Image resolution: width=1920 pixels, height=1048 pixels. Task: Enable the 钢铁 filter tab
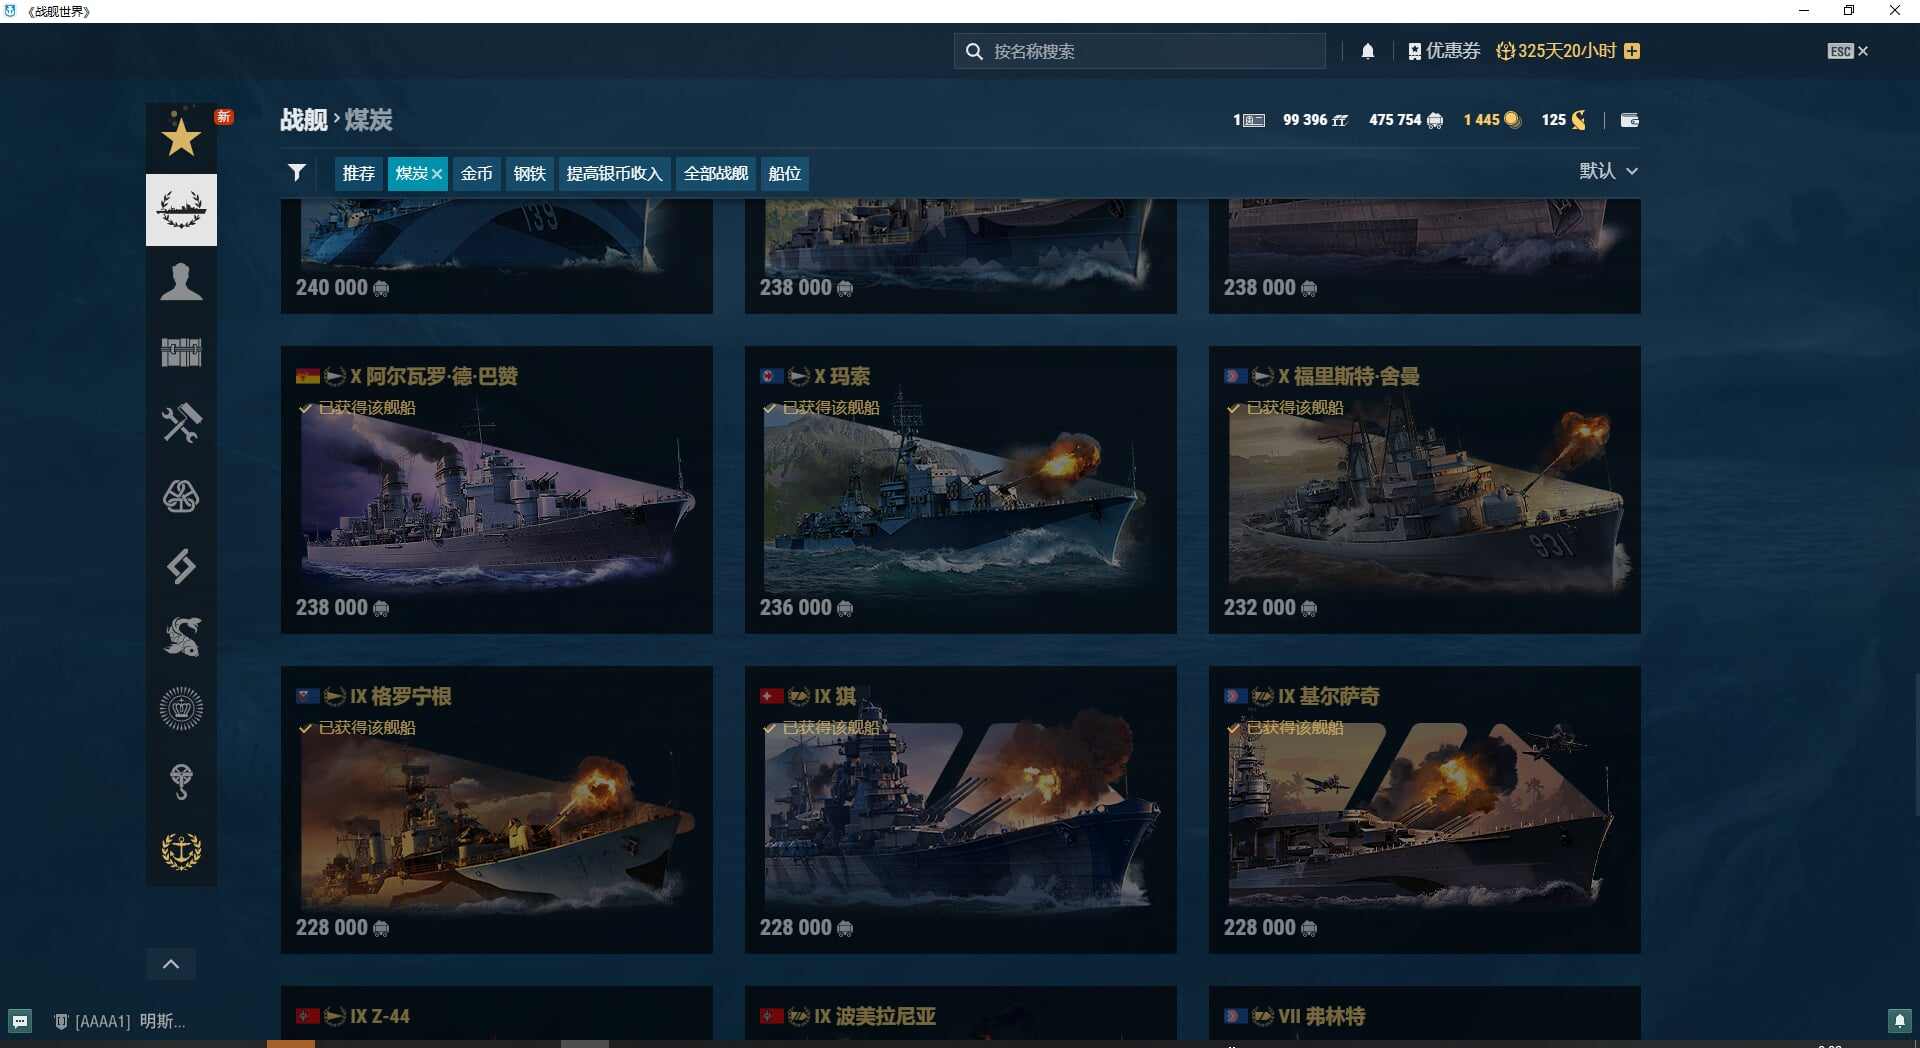[x=529, y=173]
